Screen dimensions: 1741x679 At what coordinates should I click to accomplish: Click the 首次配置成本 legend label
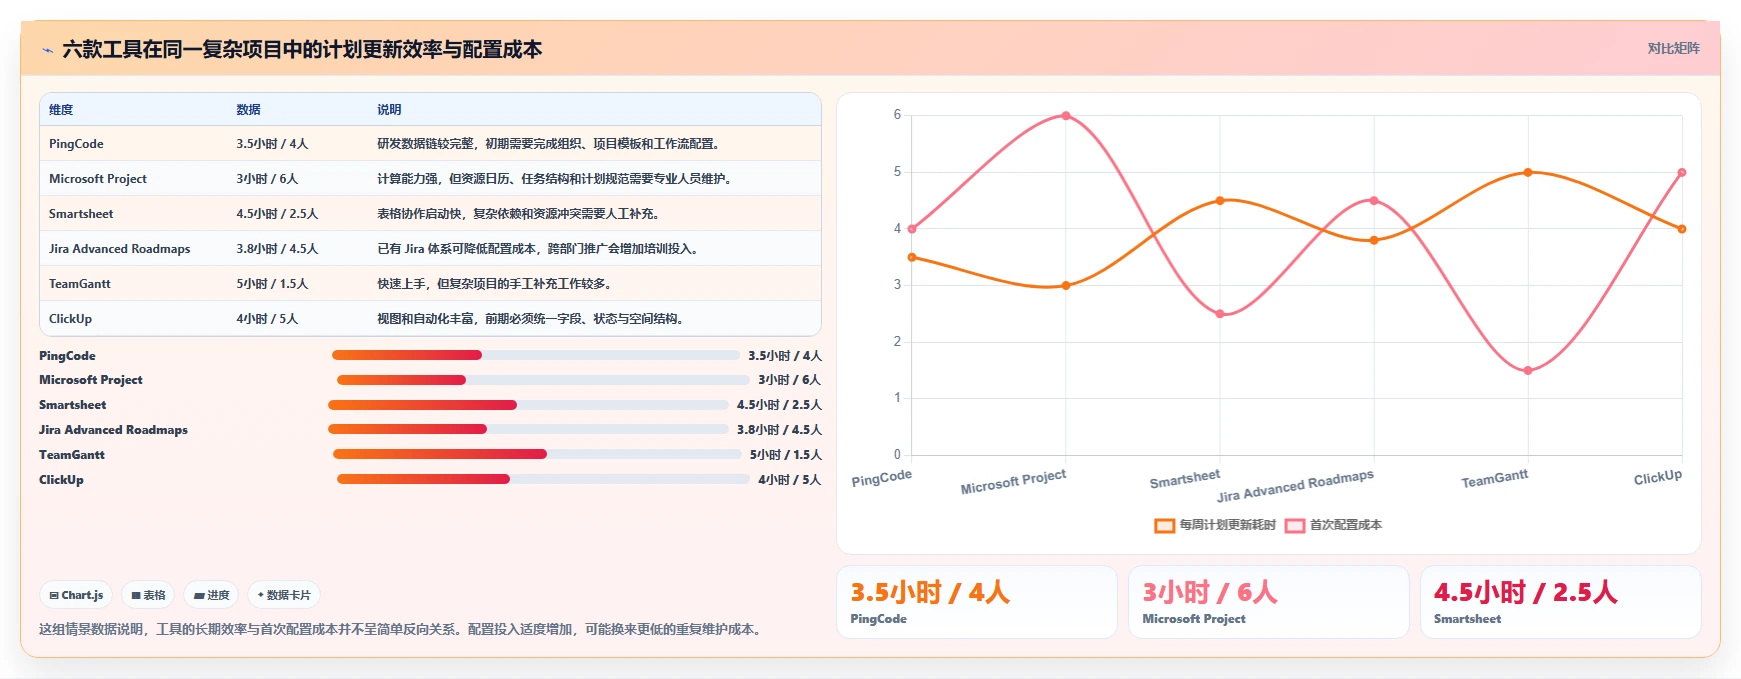click(1346, 525)
